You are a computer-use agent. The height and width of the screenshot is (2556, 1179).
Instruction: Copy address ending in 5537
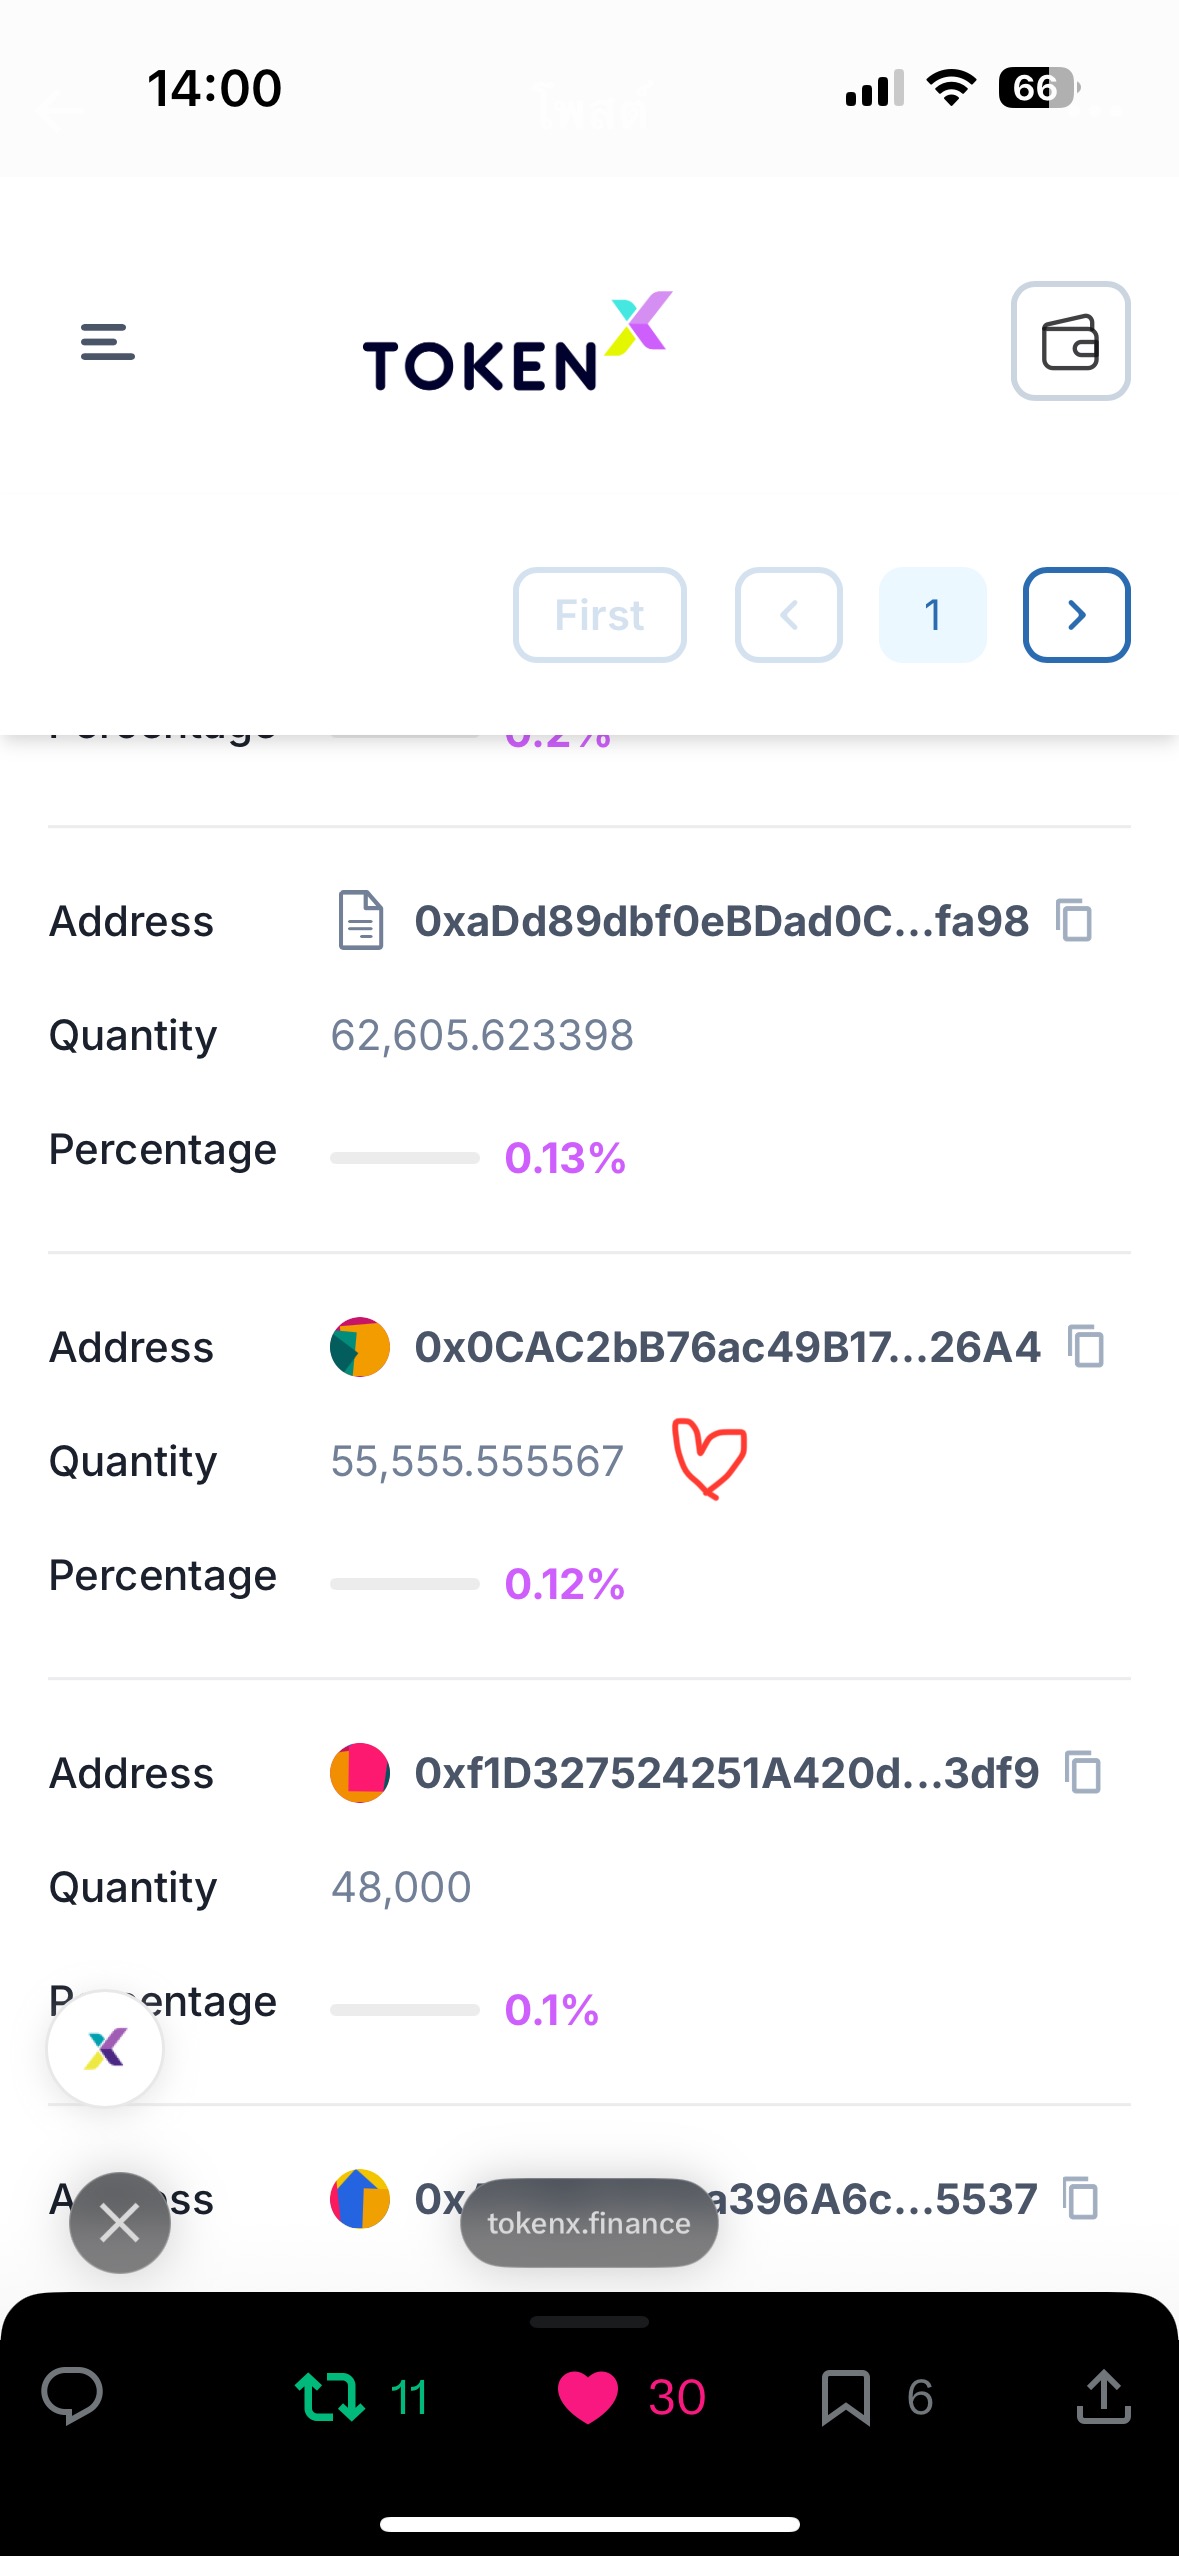coord(1081,2198)
